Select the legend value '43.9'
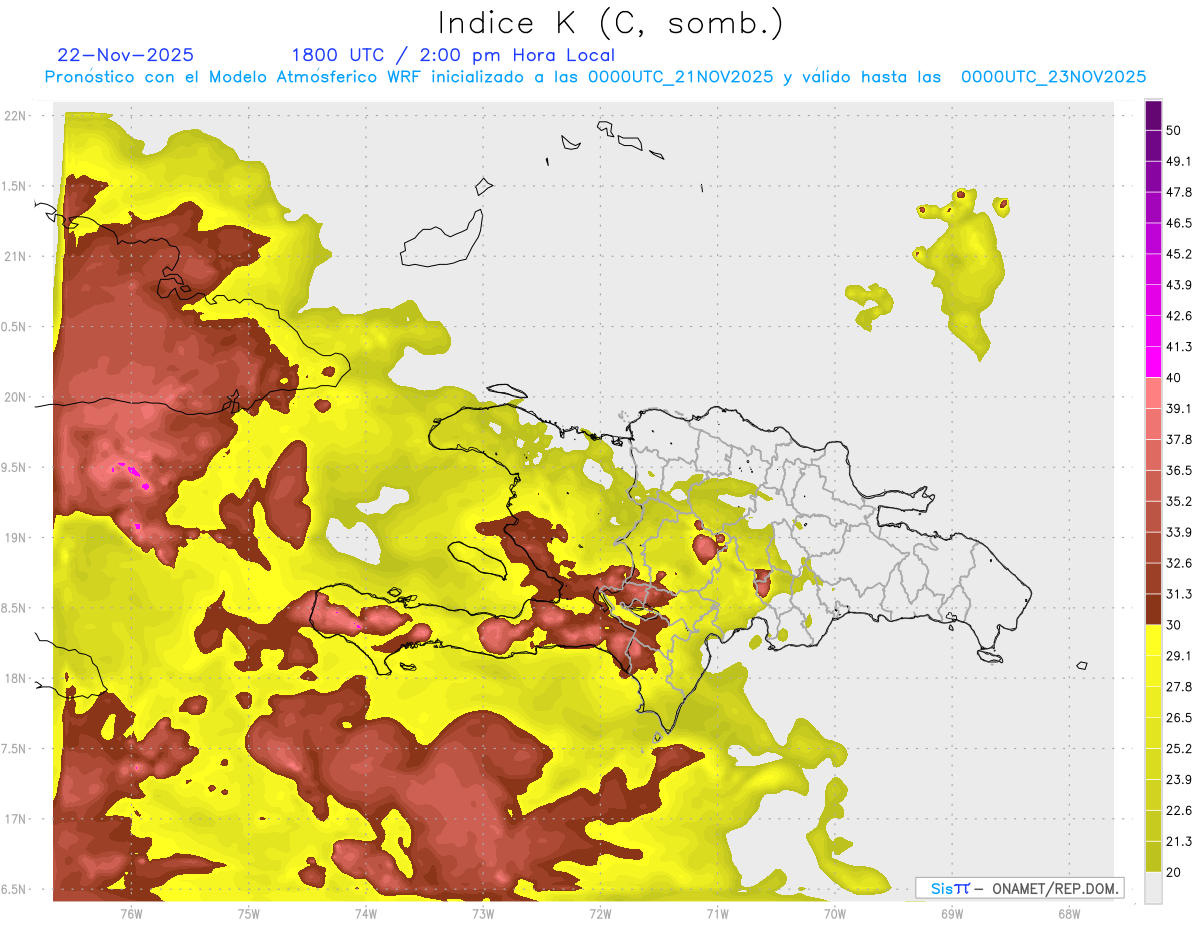This screenshot has height=927, width=1200. pyautogui.click(x=1179, y=285)
